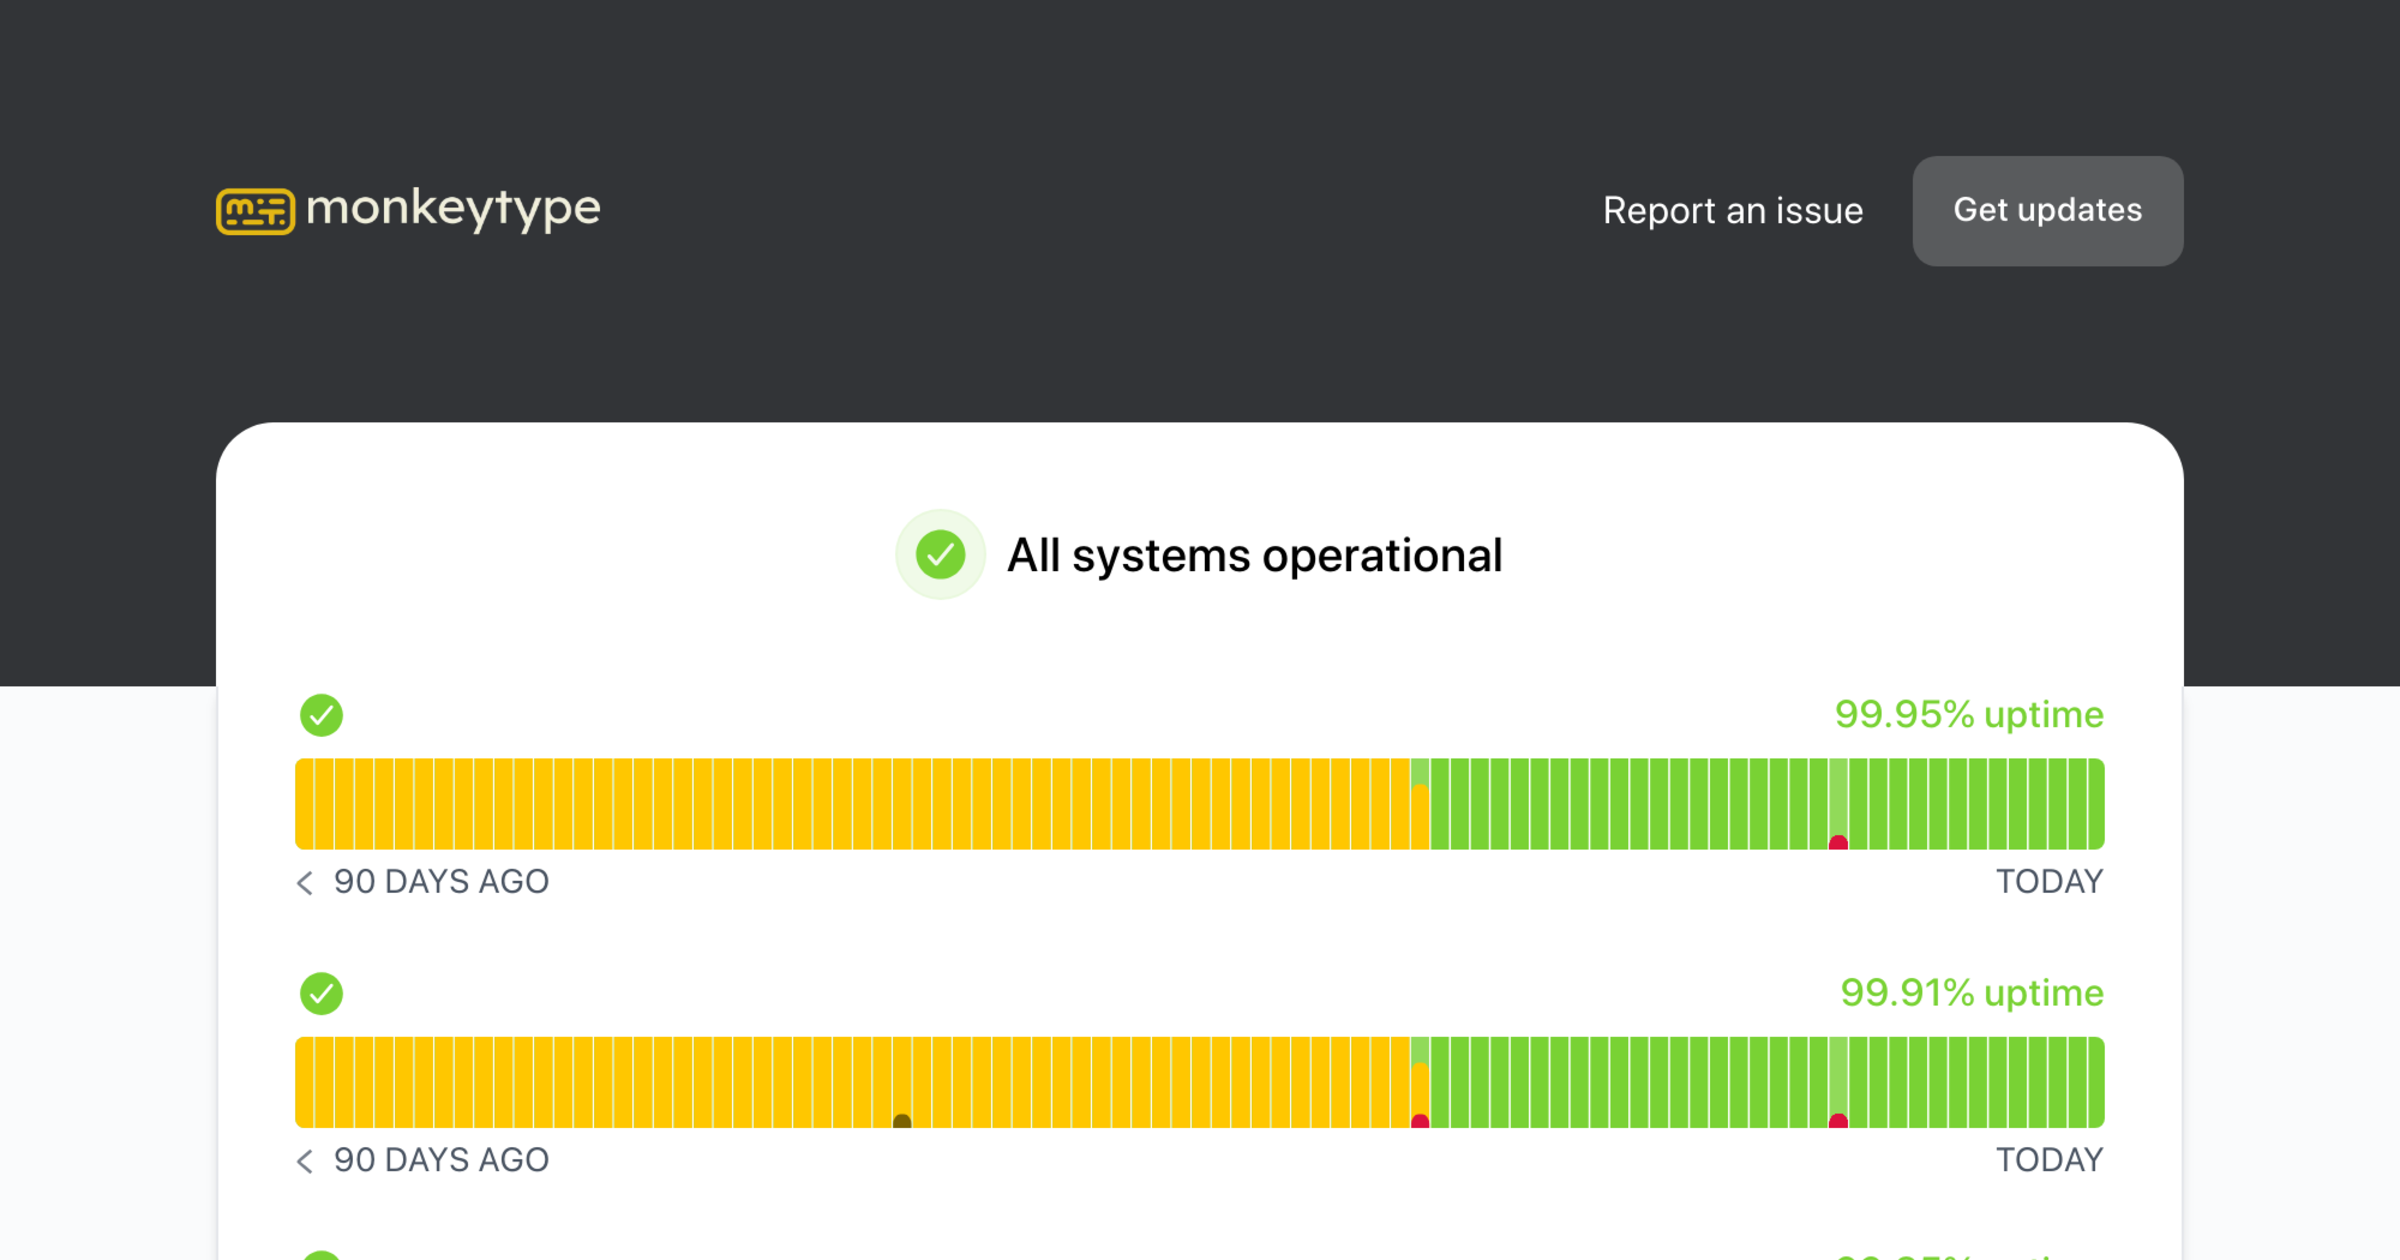Click the status check icon above 99.91% uptime bar
The image size is (2400, 1260).
pos(321,993)
